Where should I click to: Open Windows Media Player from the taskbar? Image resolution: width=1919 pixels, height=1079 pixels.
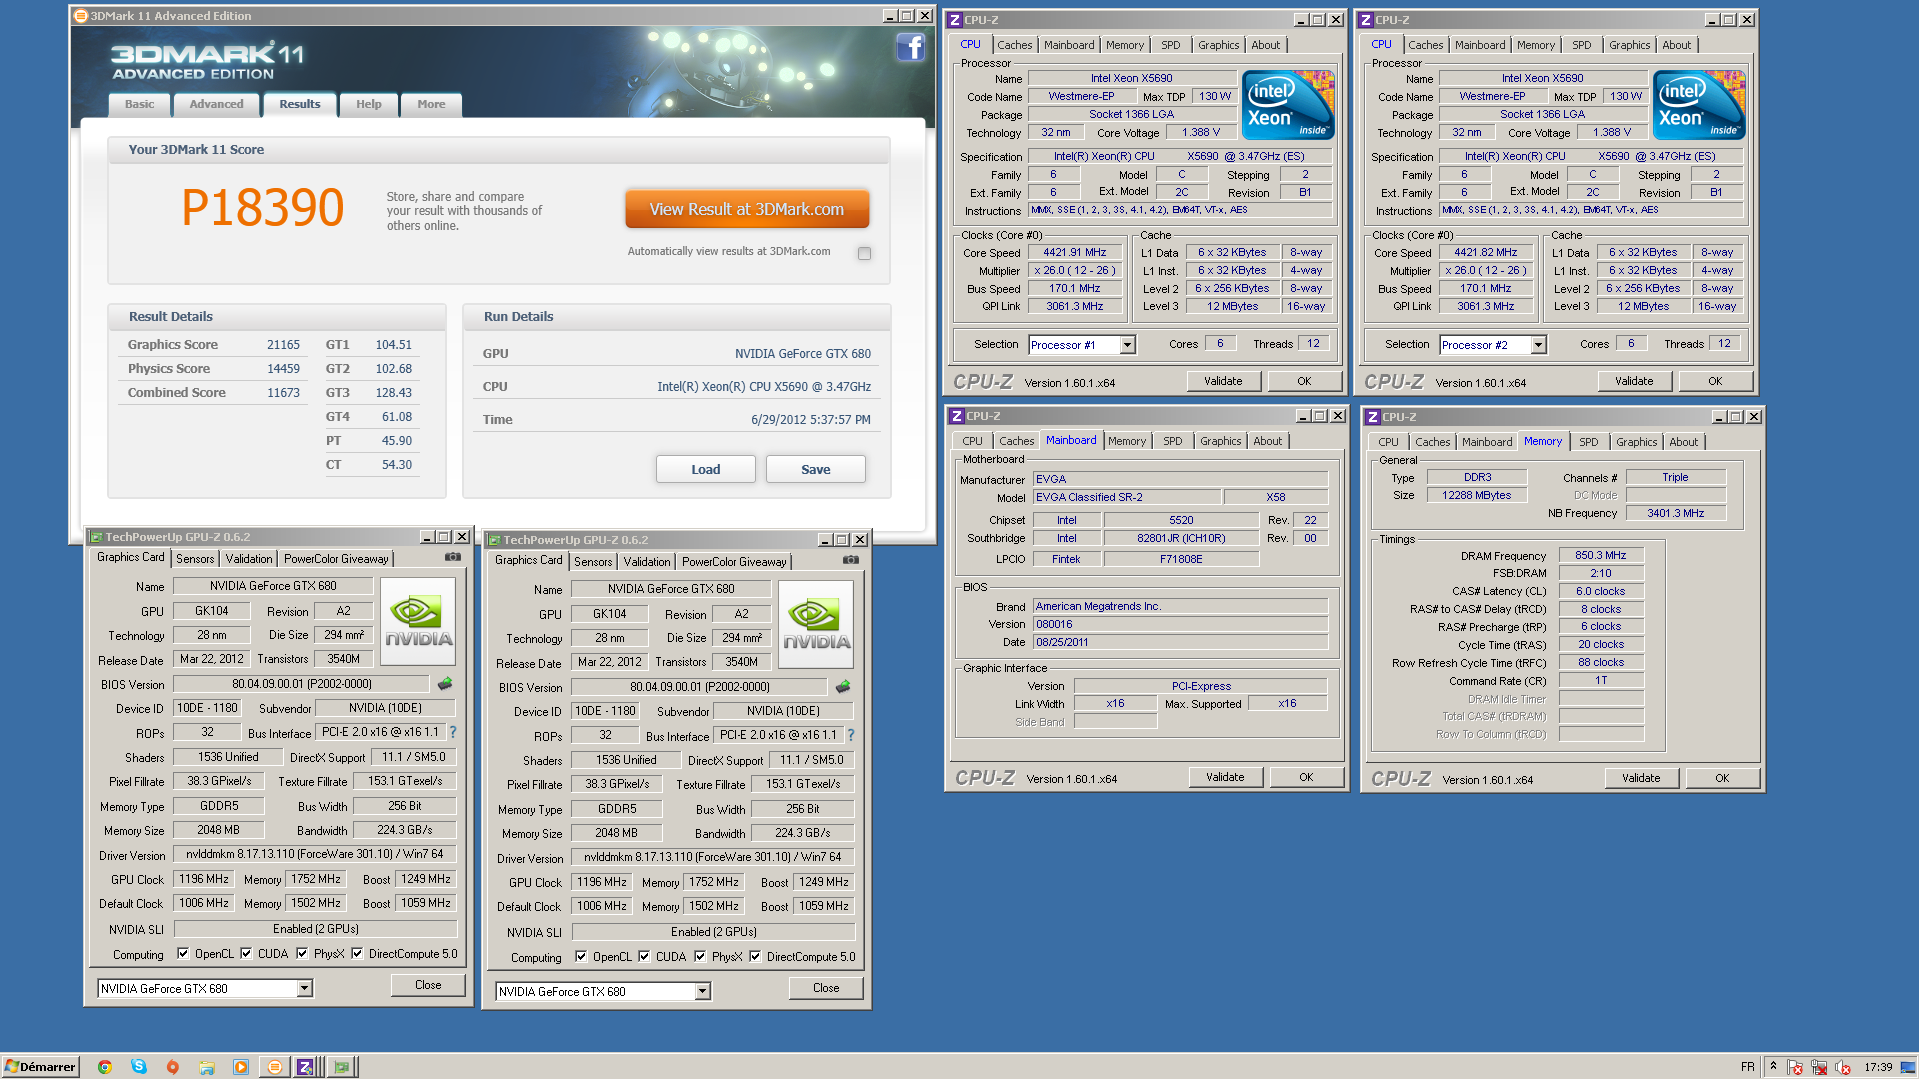point(240,1067)
